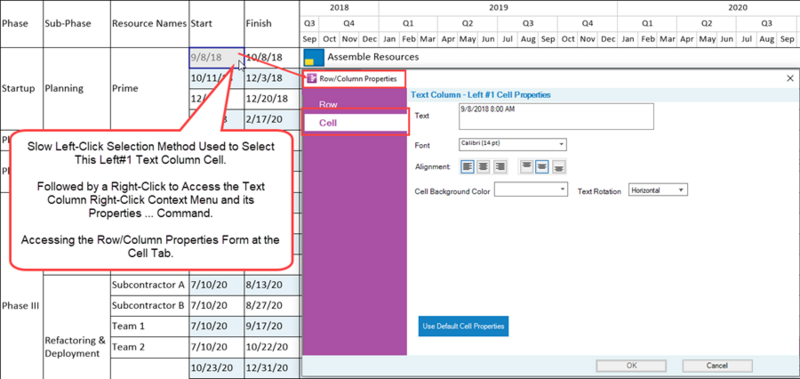This screenshot has width=800, height=379.
Task: Select the Sub-Phase column header
Action: click(x=77, y=23)
